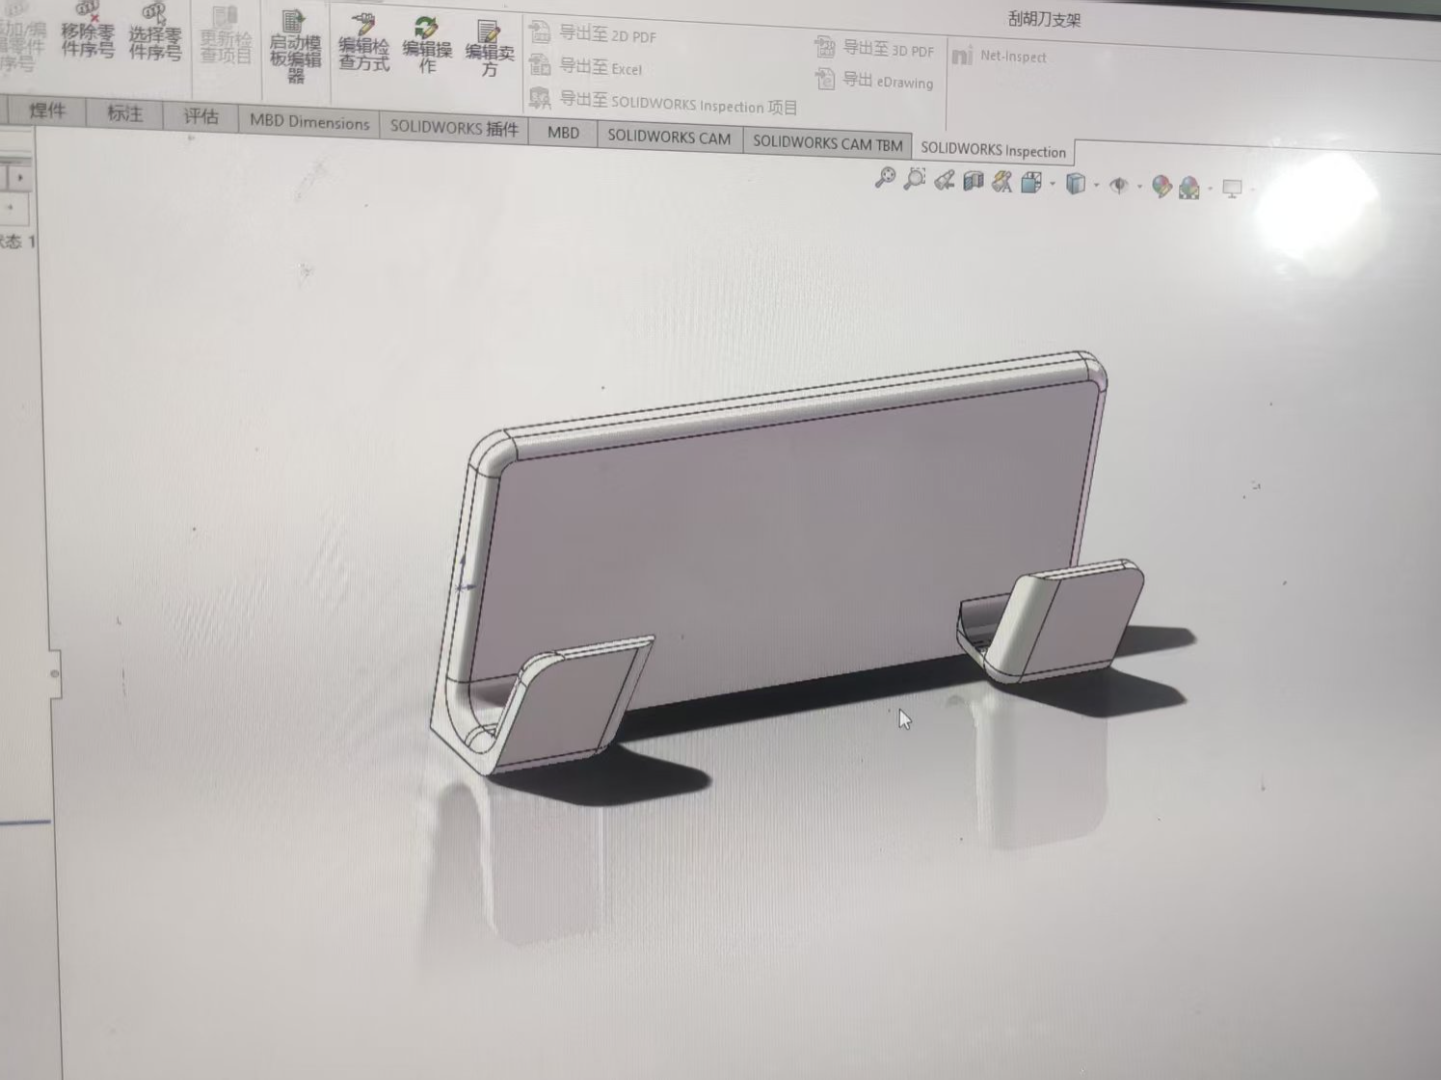
Task: Click the View Orientation cube icon
Action: click(1031, 183)
